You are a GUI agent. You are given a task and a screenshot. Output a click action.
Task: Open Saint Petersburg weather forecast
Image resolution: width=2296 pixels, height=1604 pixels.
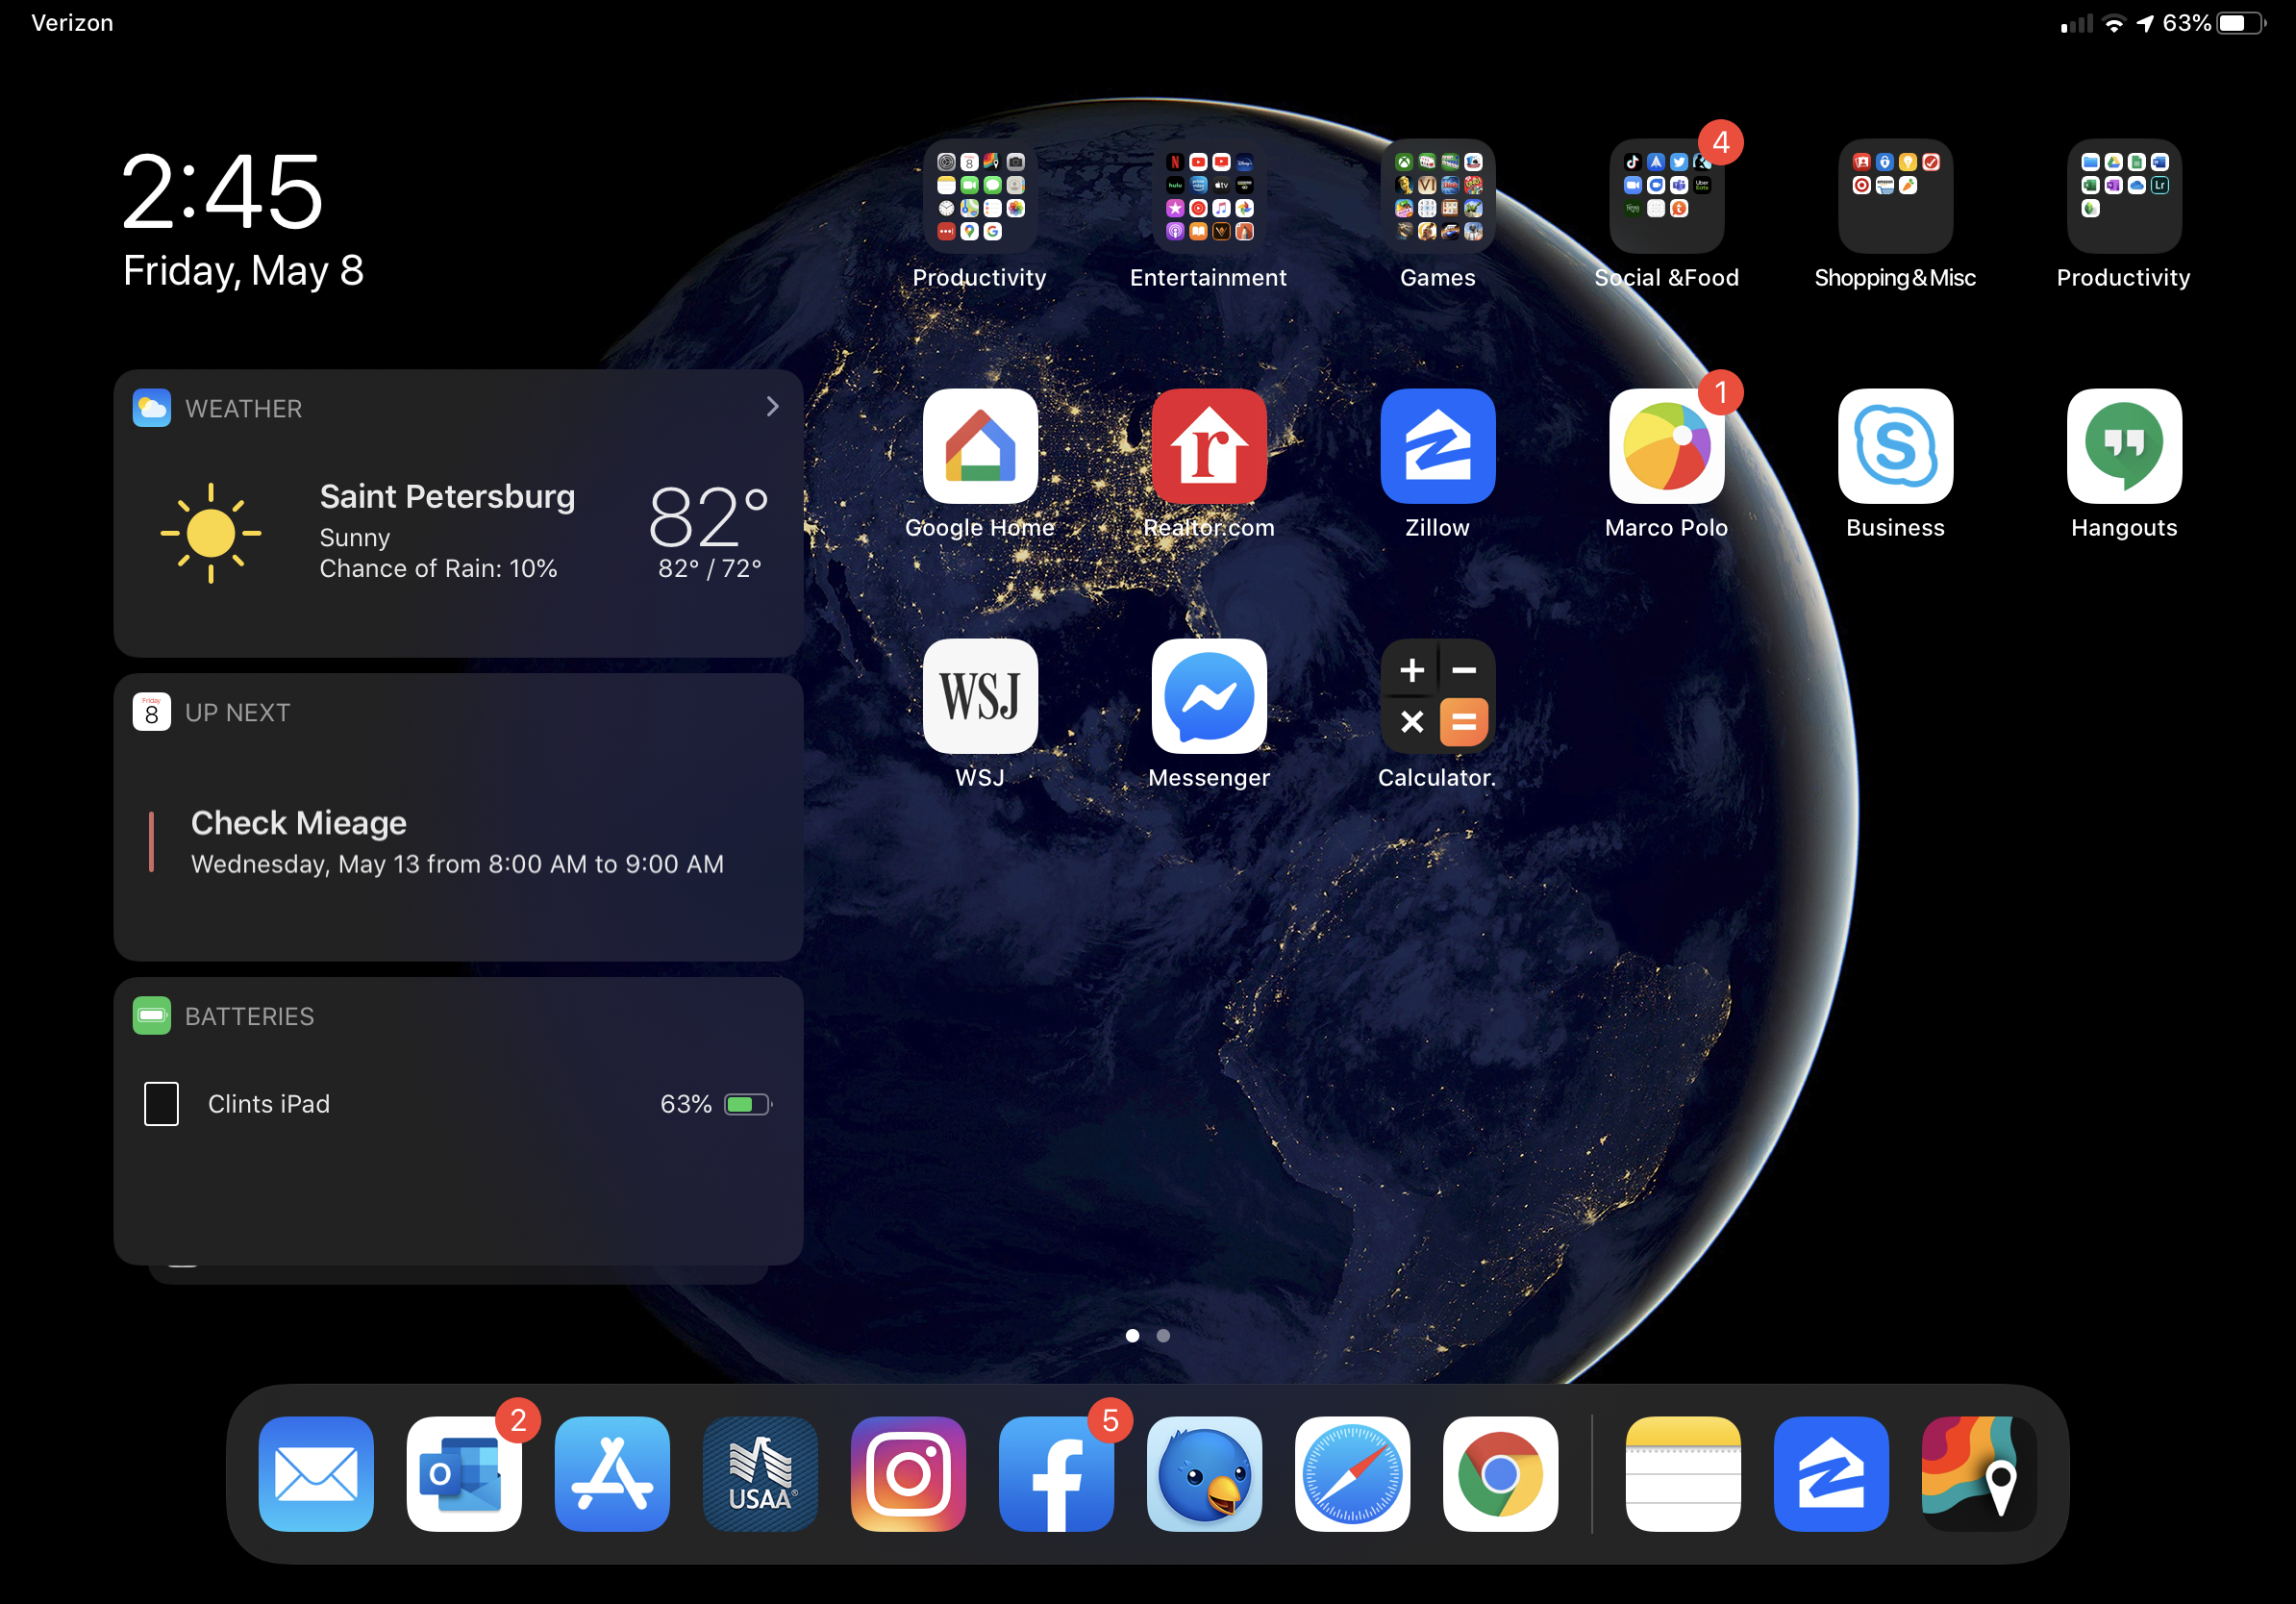[446, 531]
